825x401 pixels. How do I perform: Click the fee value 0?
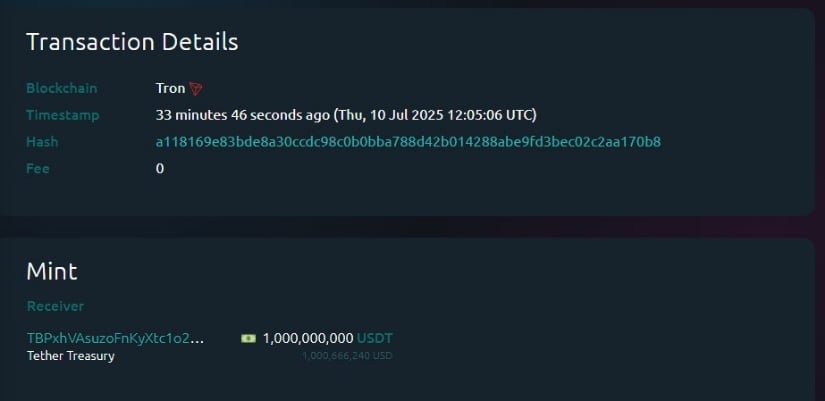coord(160,169)
